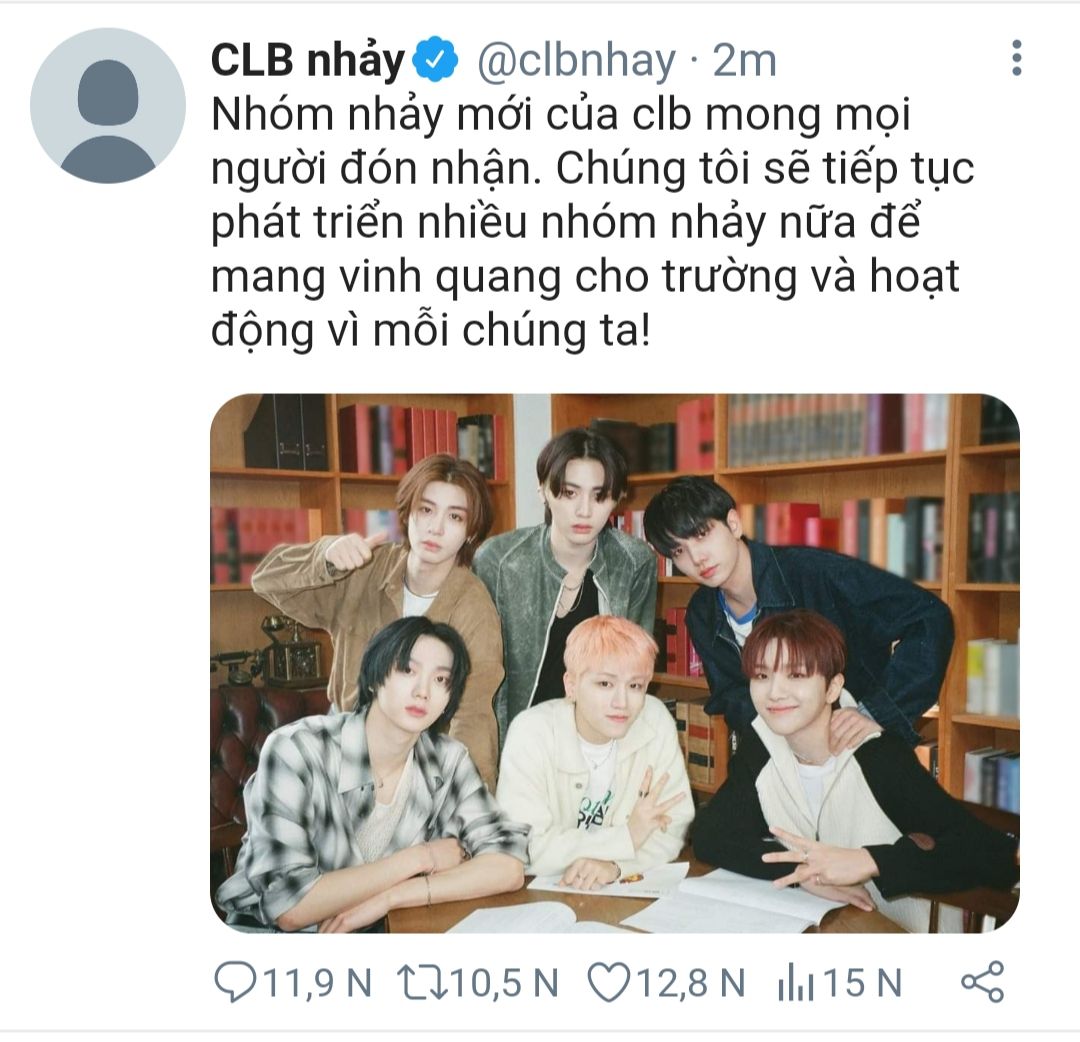Image resolution: width=1080 pixels, height=1042 pixels.
Task: Click the 12,8 N likes count
Action: point(690,983)
